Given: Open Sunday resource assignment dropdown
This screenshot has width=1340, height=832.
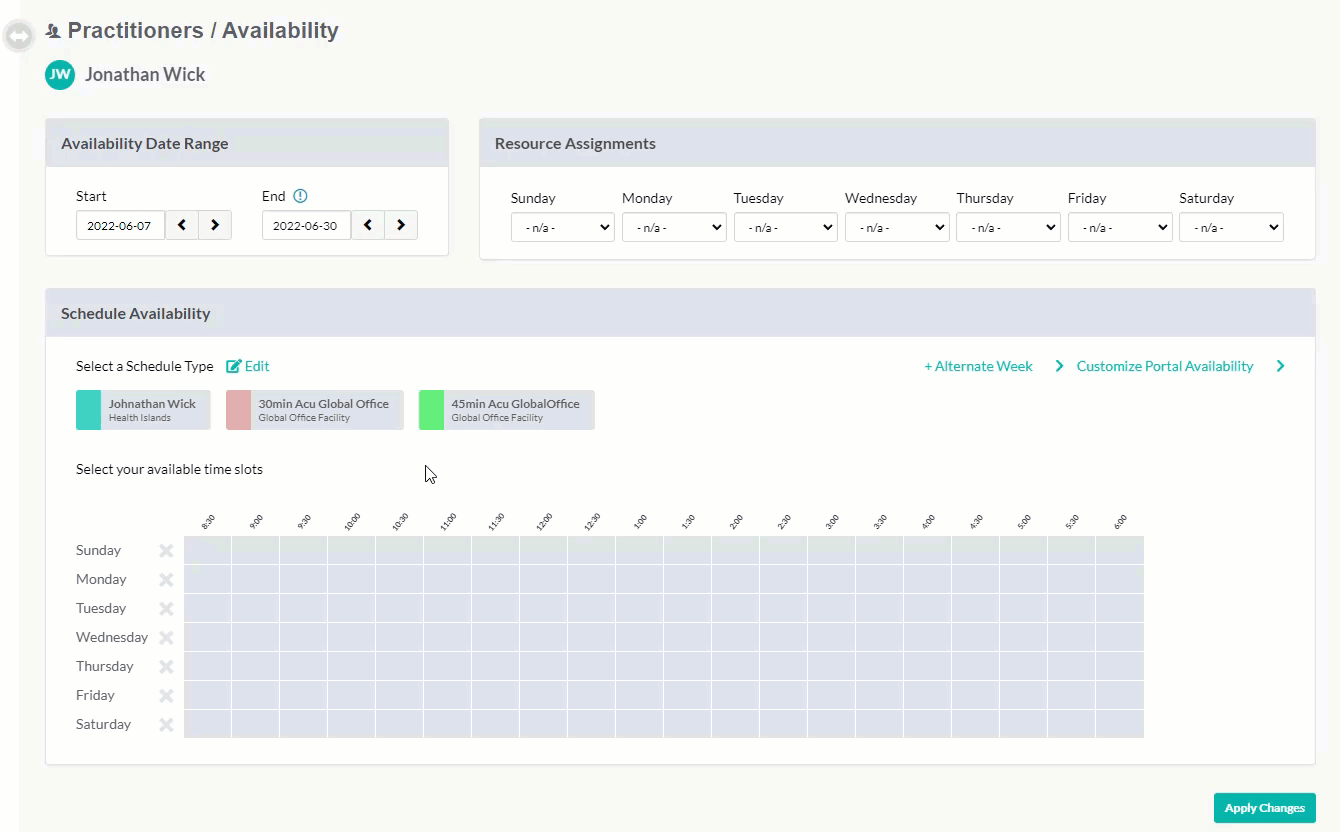Looking at the screenshot, I should click(563, 227).
